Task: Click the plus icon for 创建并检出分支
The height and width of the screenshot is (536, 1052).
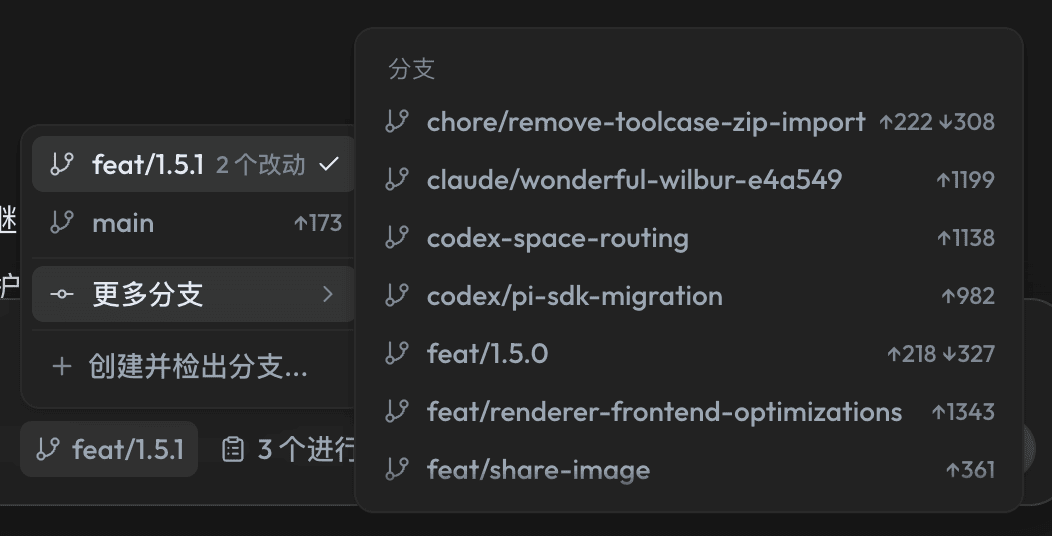Action: [62, 366]
